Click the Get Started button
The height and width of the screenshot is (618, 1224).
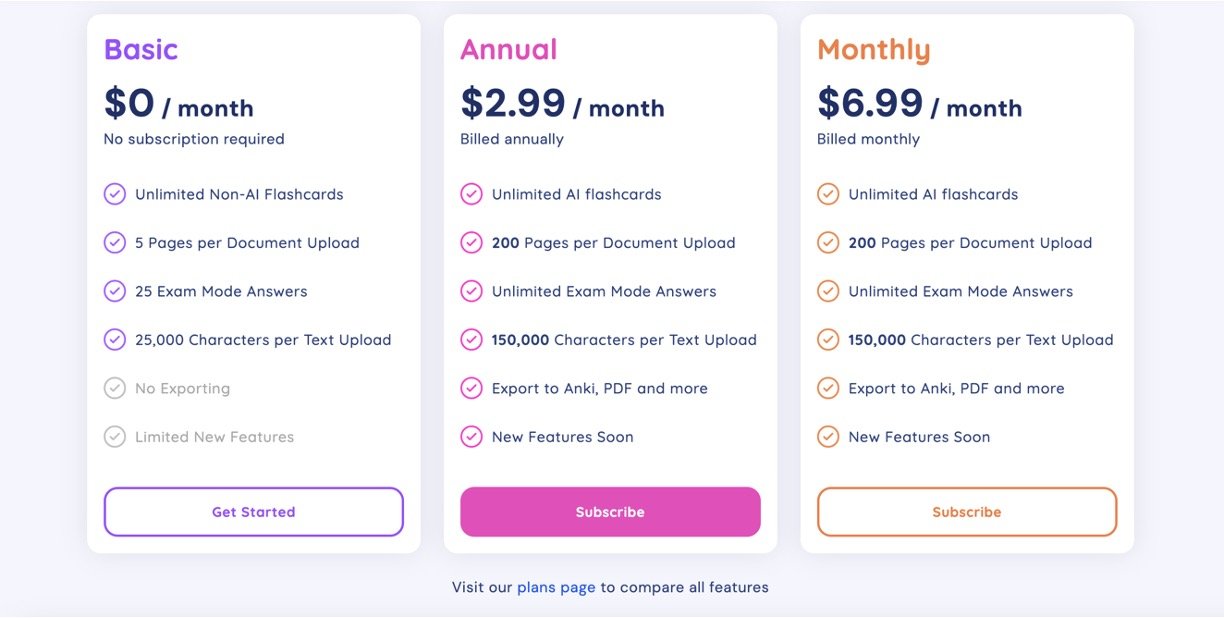[x=253, y=512]
